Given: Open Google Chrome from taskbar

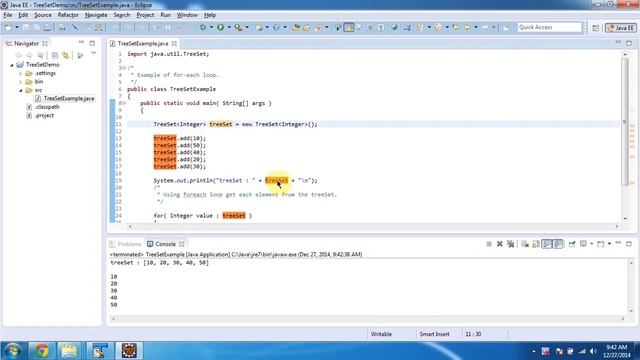Looking at the screenshot, I should (x=41, y=351).
